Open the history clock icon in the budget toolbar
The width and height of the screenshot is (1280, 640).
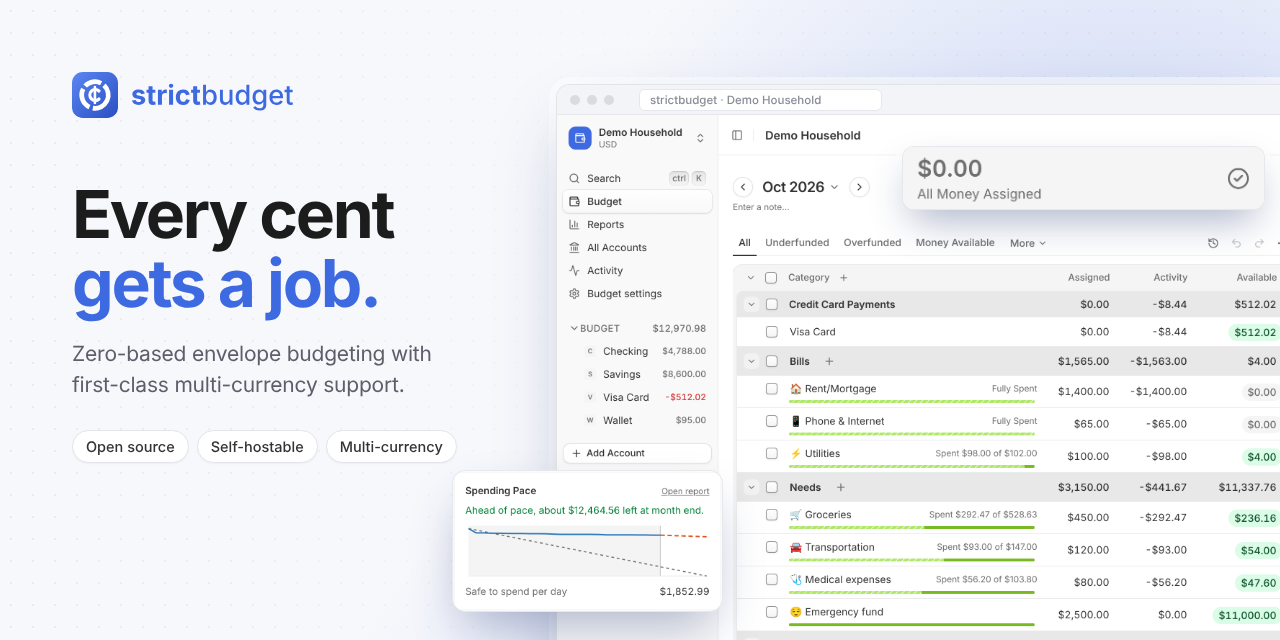point(1213,243)
